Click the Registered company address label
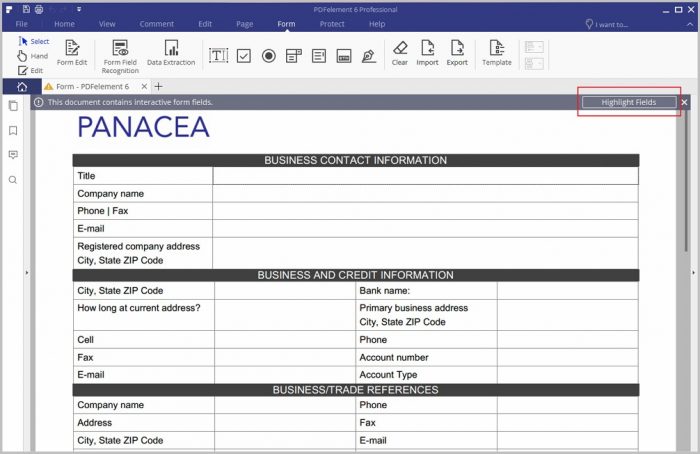Screen dimensions: 700x454 point(138,246)
